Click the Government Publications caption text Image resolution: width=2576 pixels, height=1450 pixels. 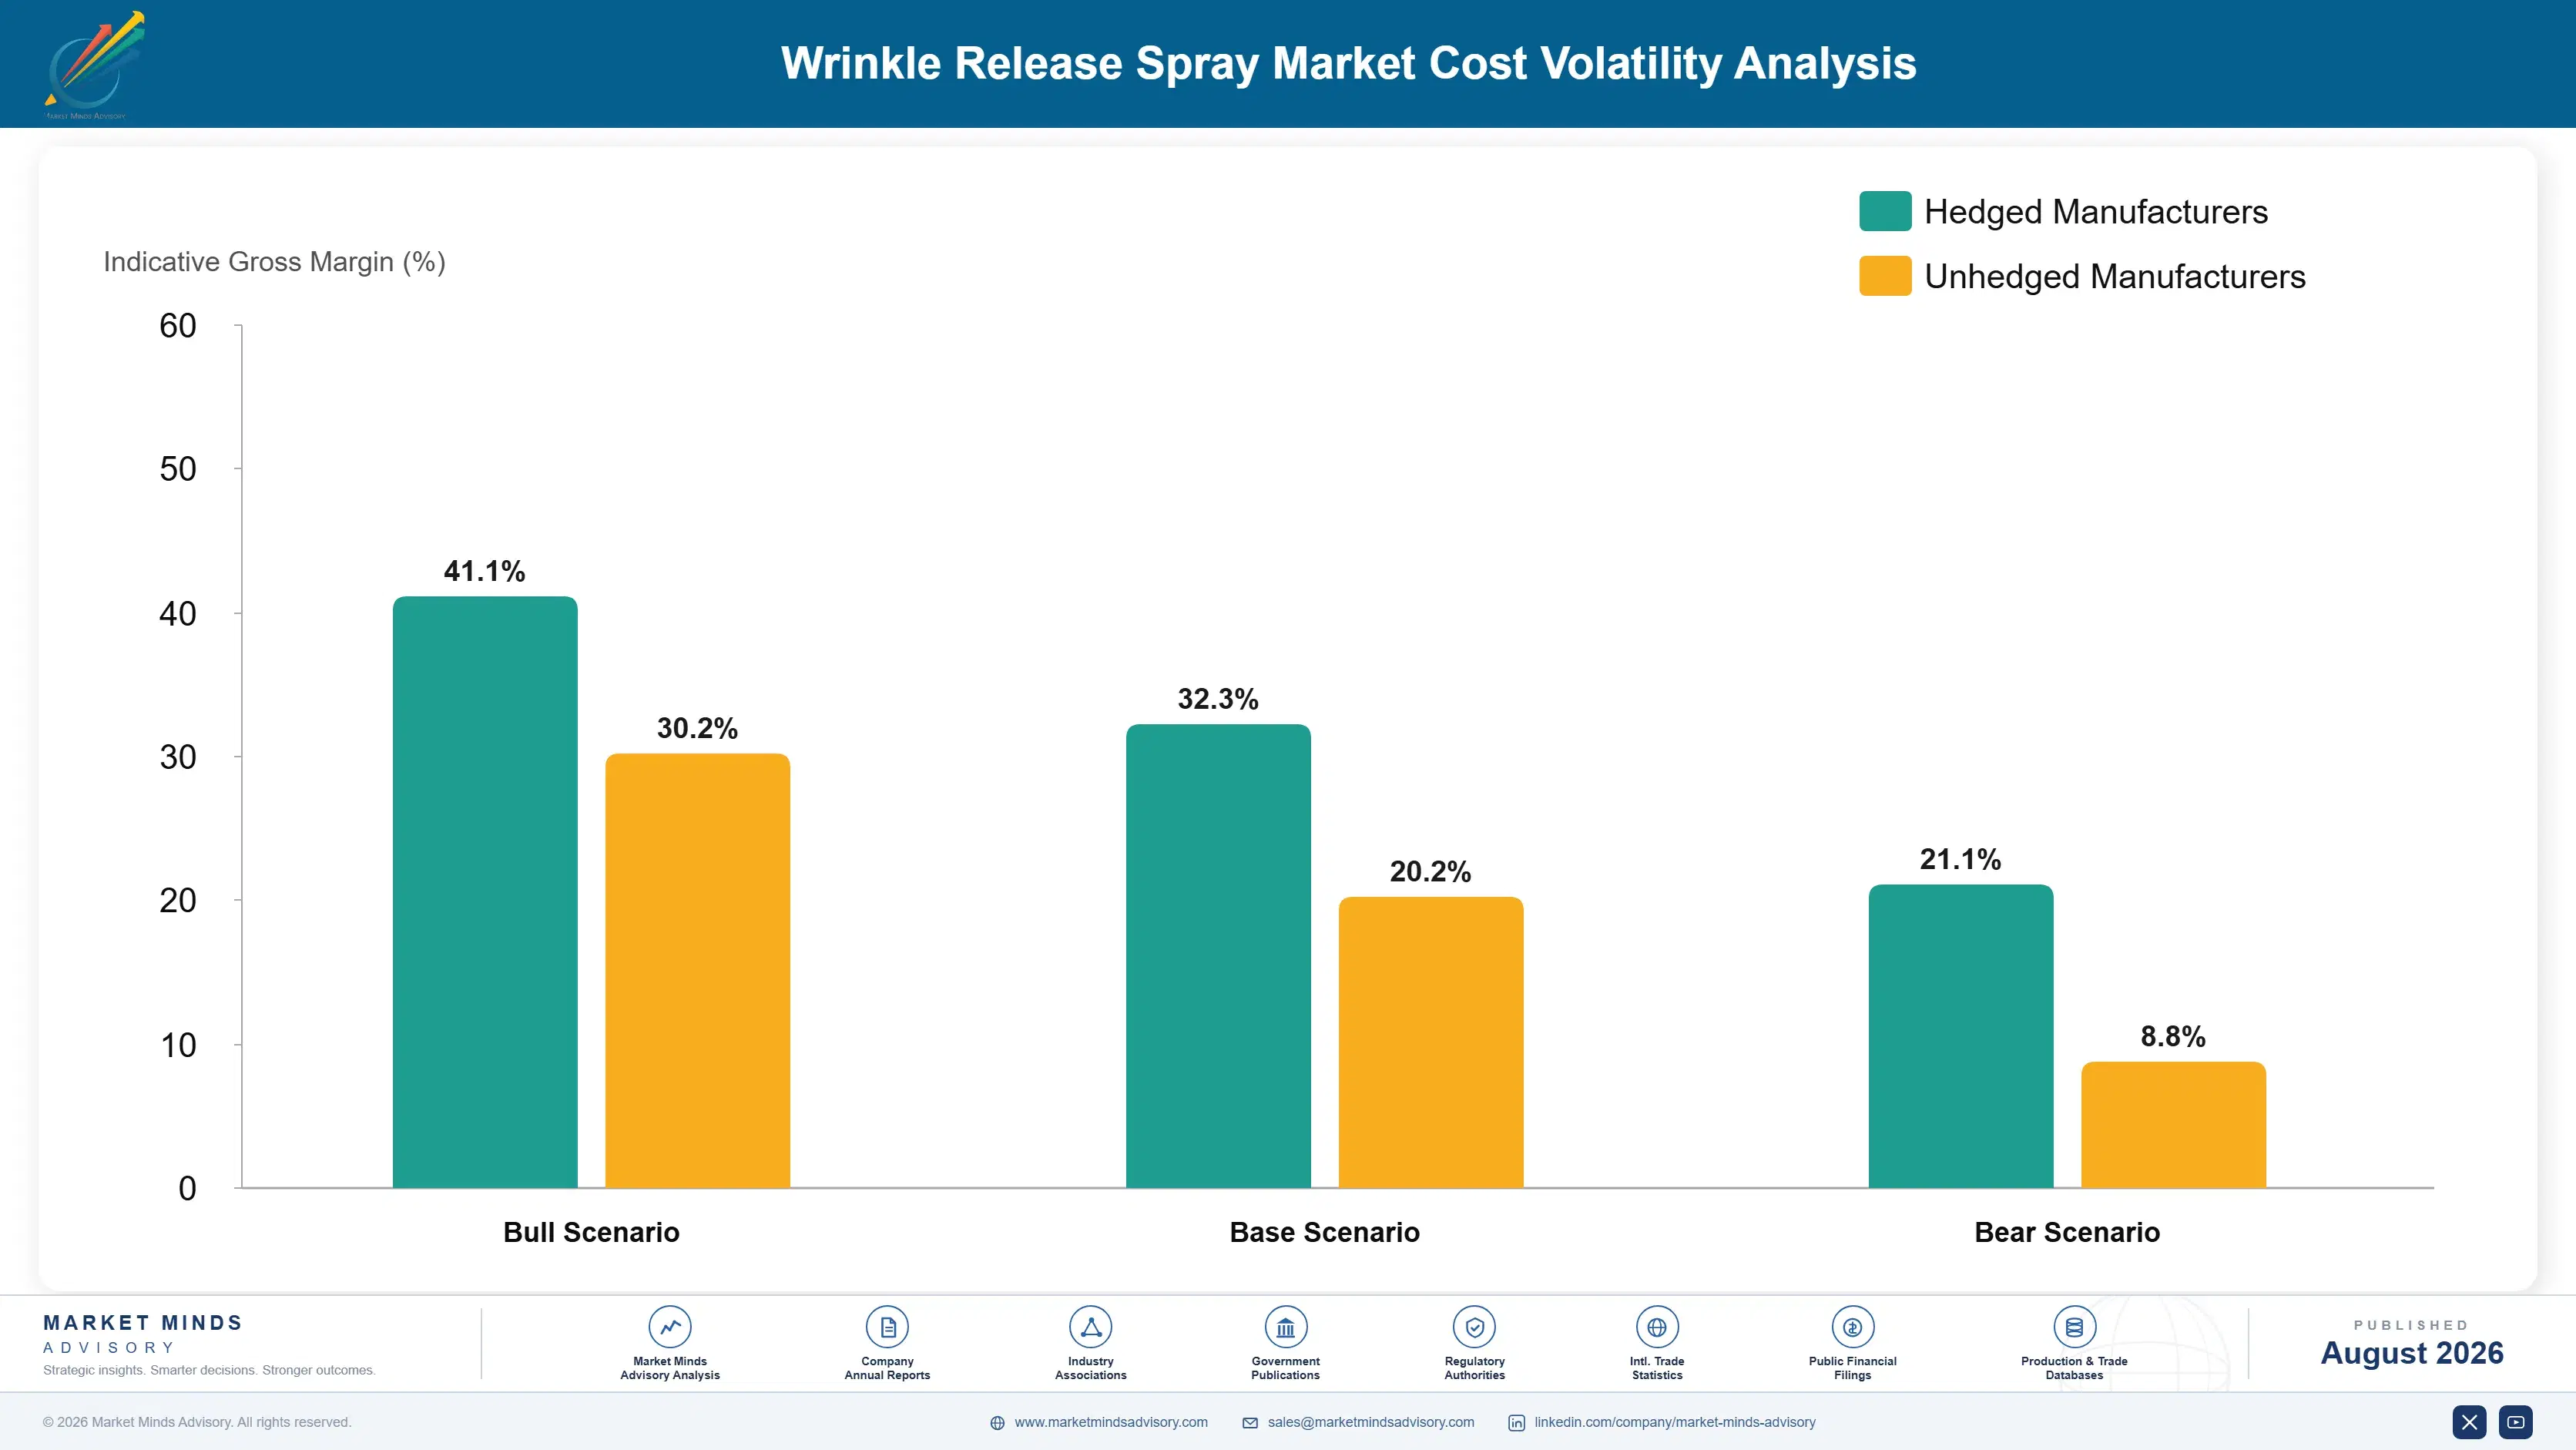[x=1286, y=1368]
